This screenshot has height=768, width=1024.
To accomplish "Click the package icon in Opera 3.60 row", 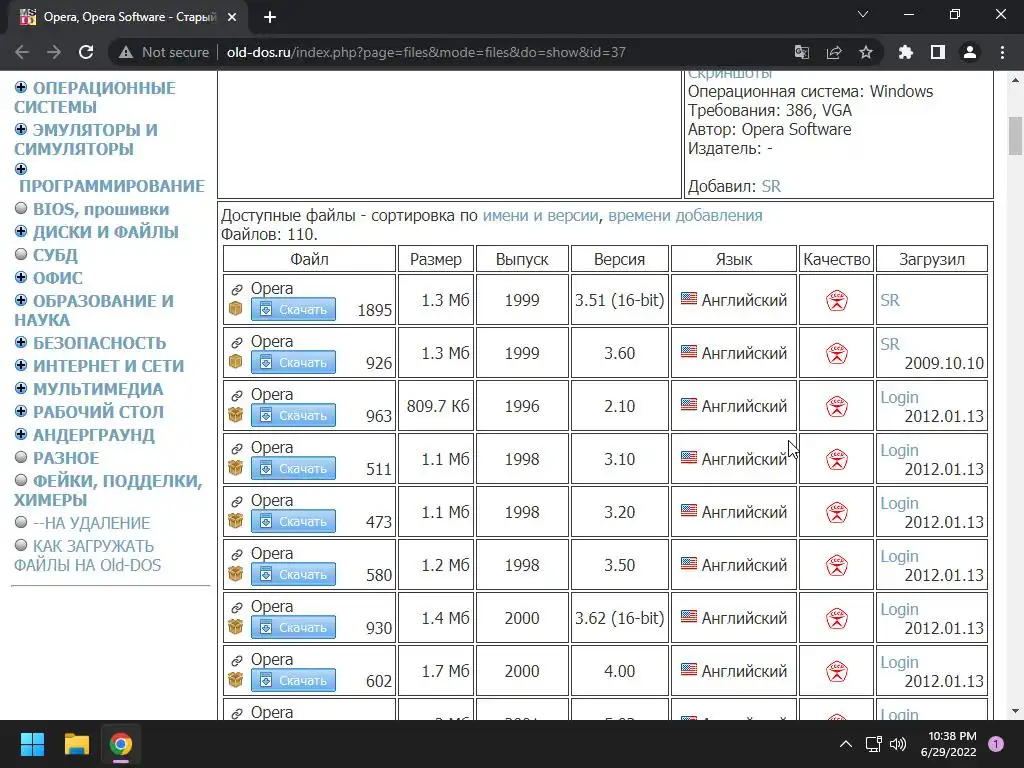I will click(x=236, y=361).
